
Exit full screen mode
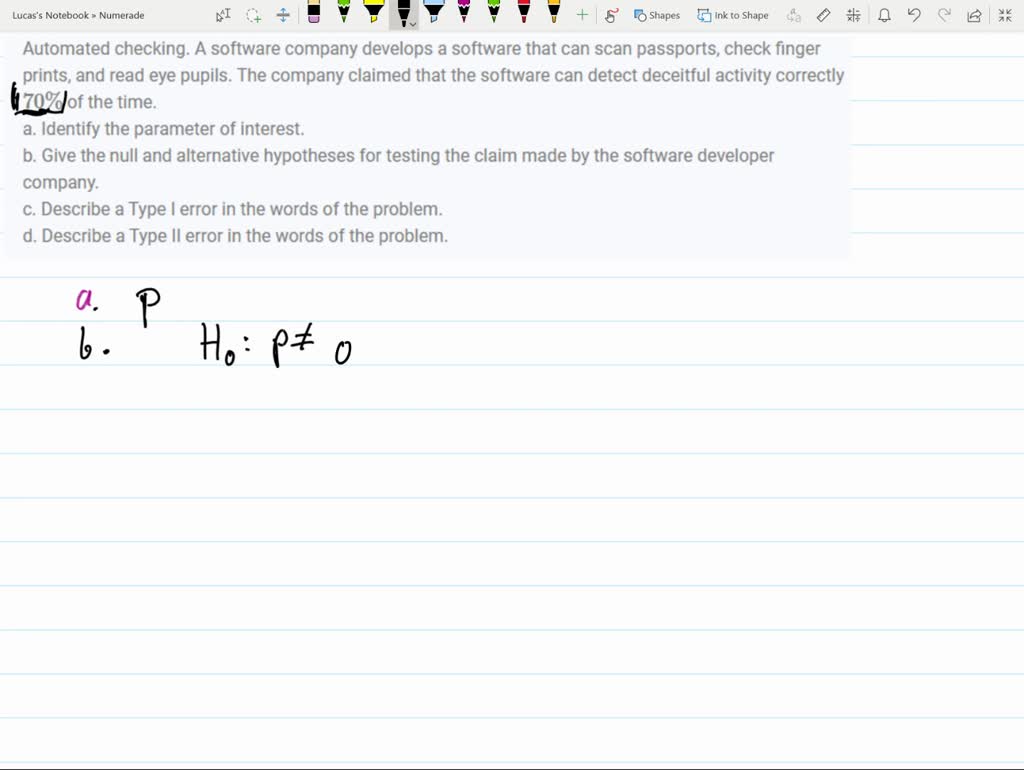[x=1005, y=15]
